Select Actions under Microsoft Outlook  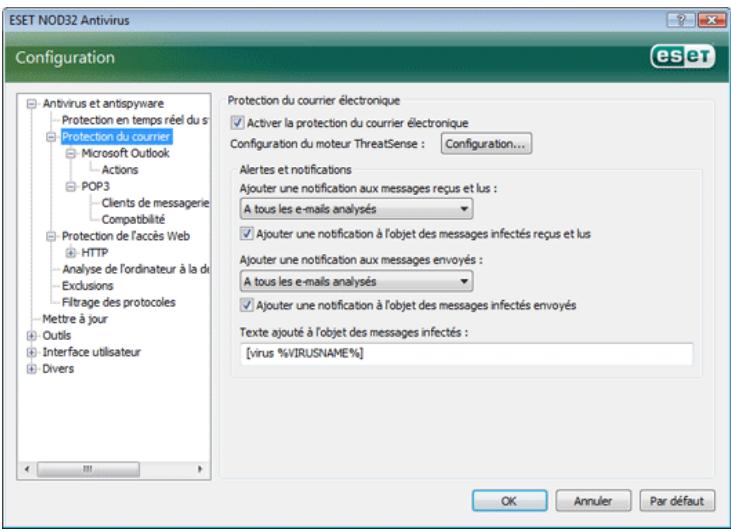[x=120, y=170]
